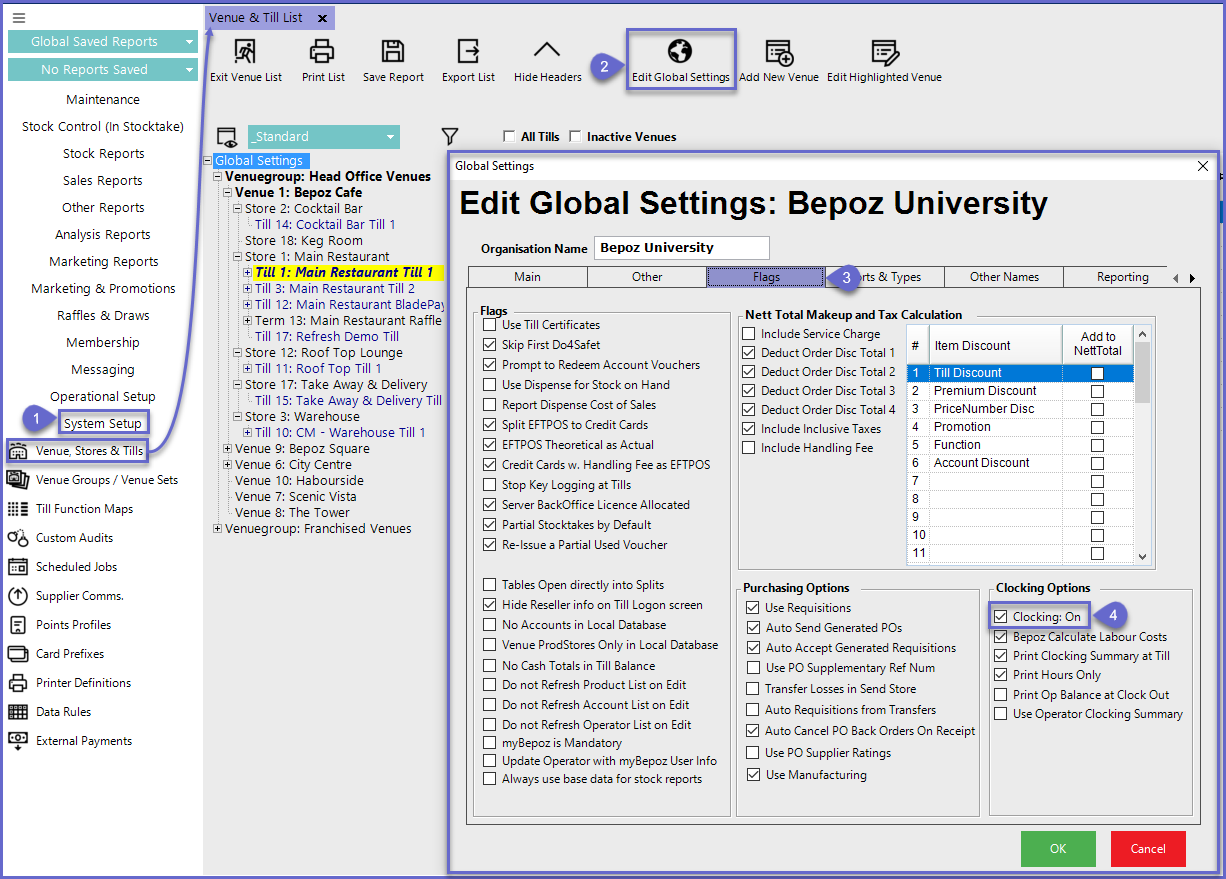Screen dimensions: 1226x879
Task: Toggle Use Requisitions checkbox
Action: coord(753,608)
